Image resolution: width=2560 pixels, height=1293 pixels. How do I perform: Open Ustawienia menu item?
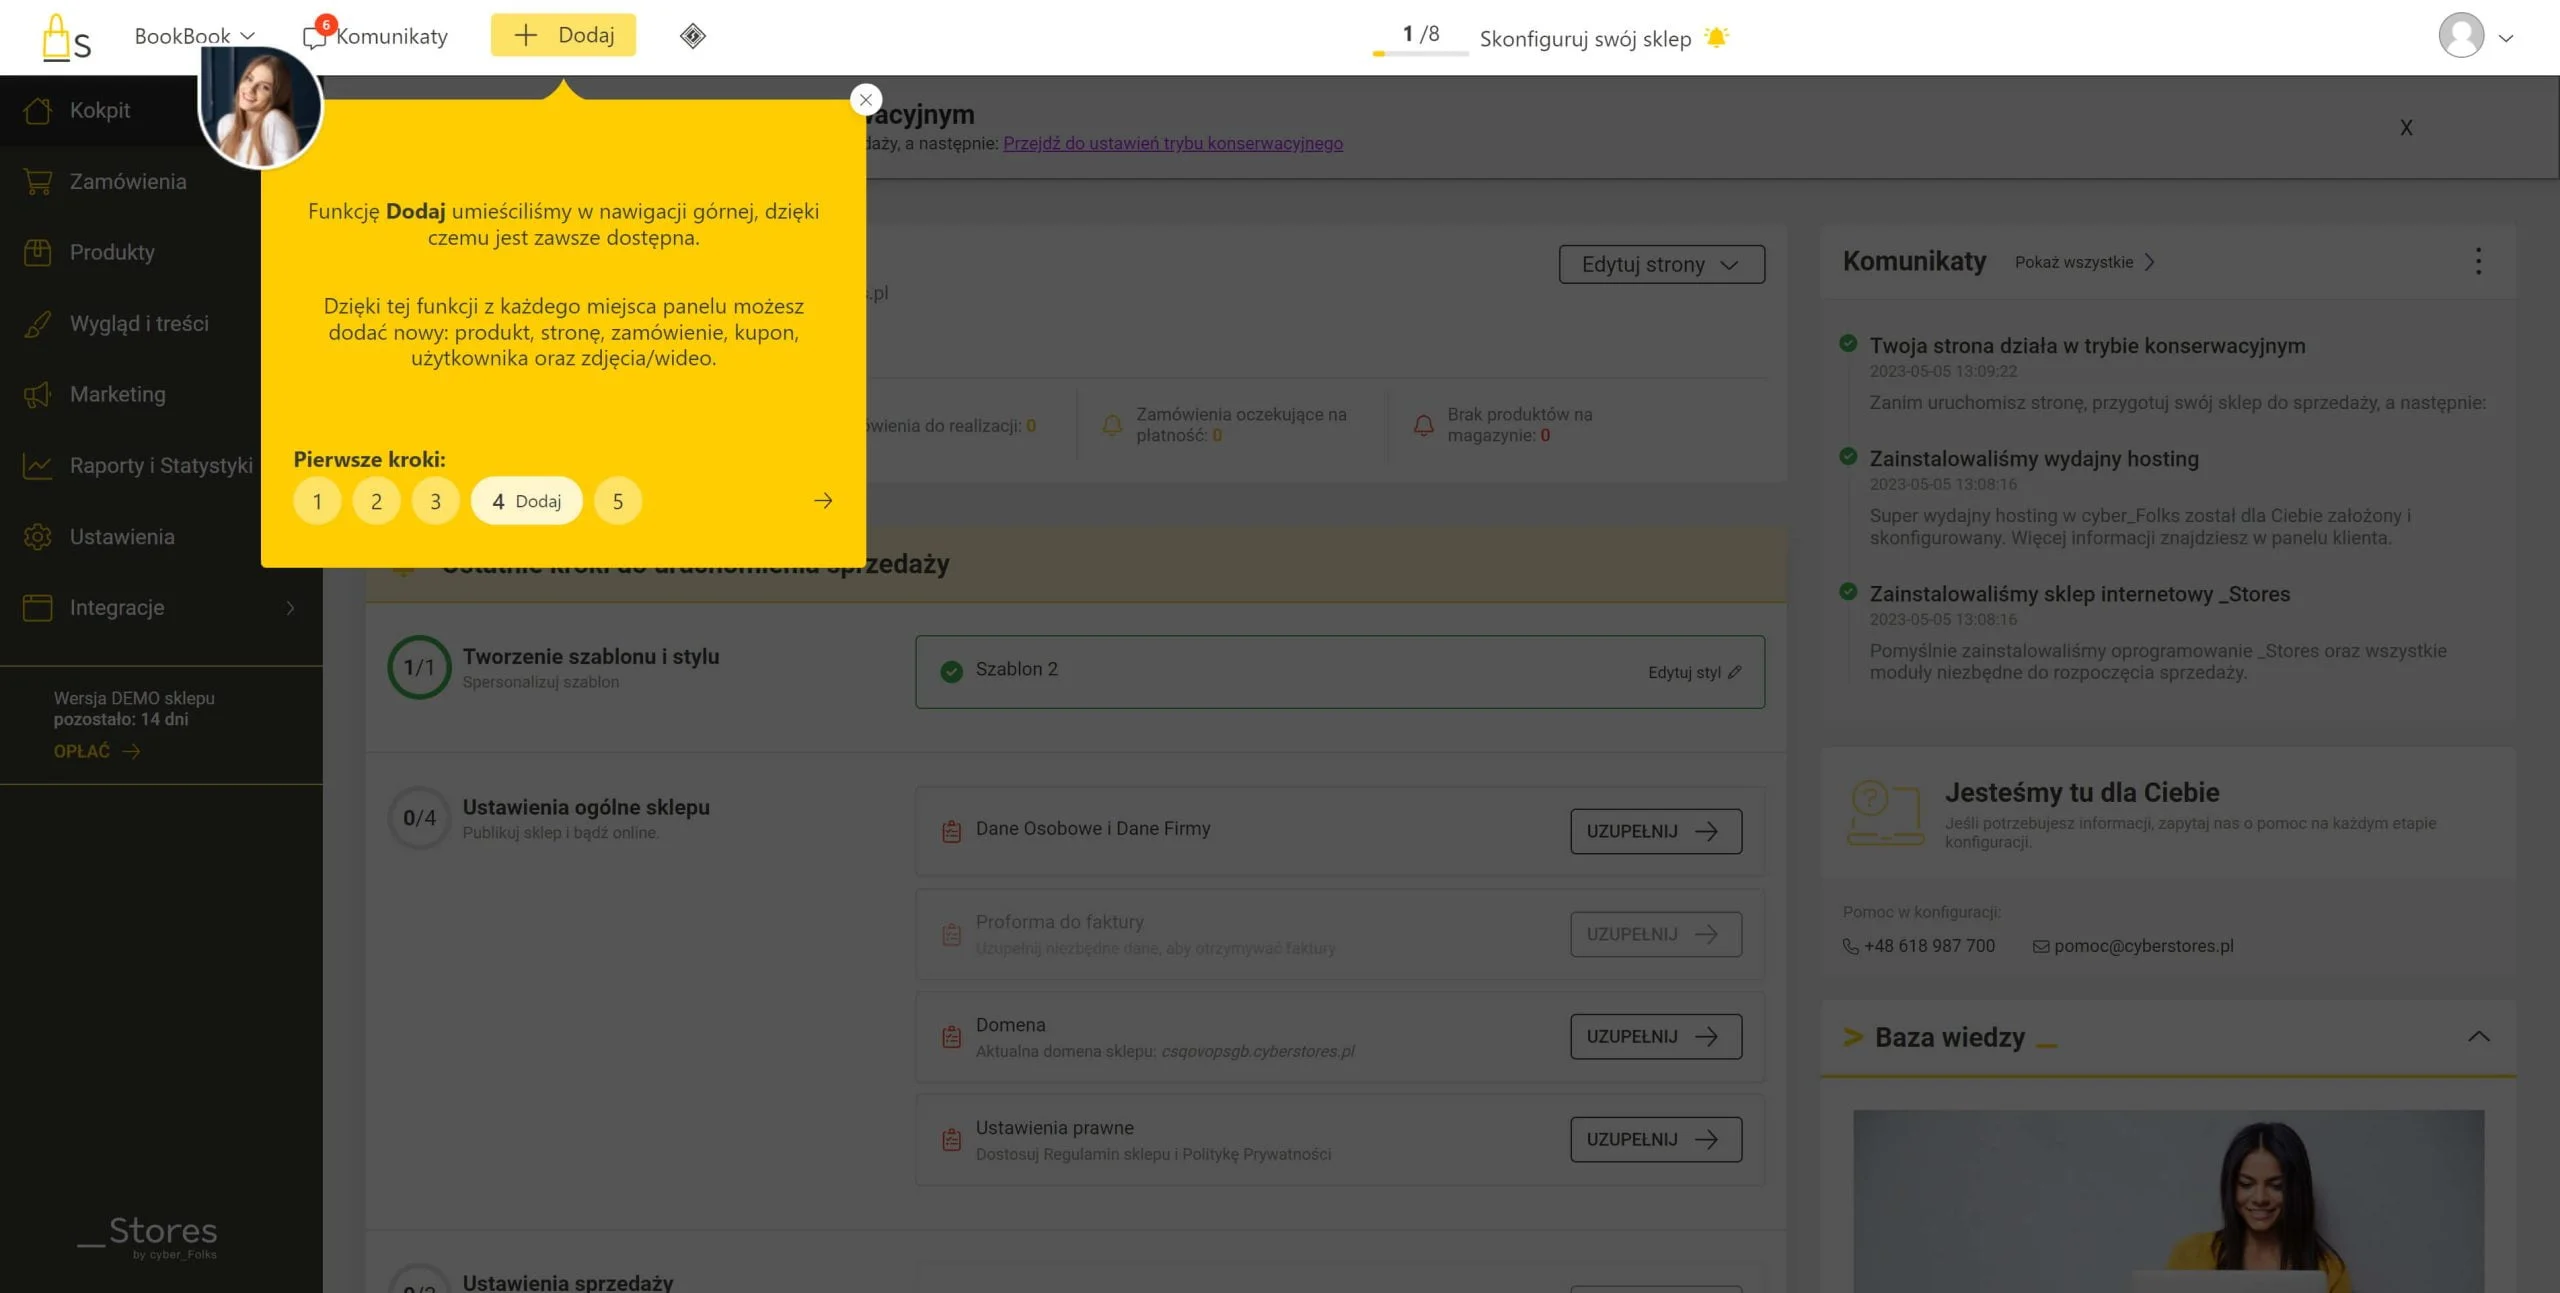coord(122,536)
